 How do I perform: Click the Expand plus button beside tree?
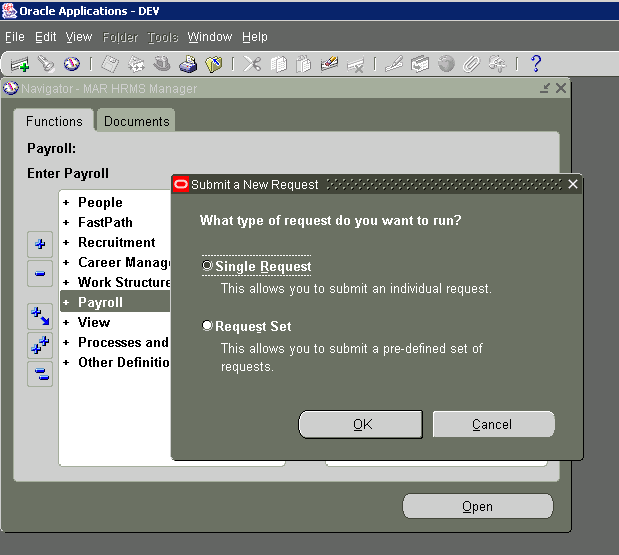pos(40,244)
